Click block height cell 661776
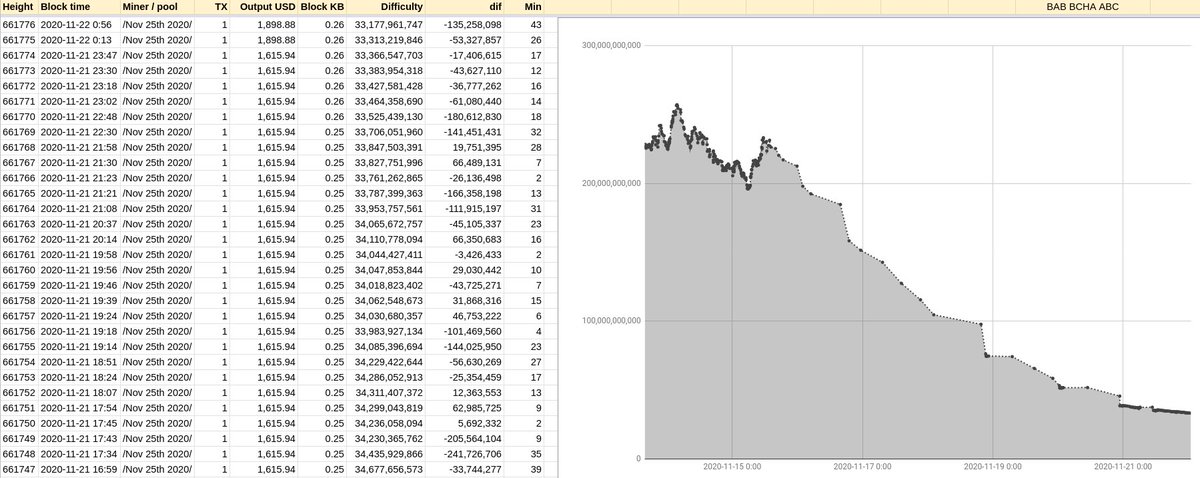This screenshot has height=478, width=1200. [x=19, y=23]
